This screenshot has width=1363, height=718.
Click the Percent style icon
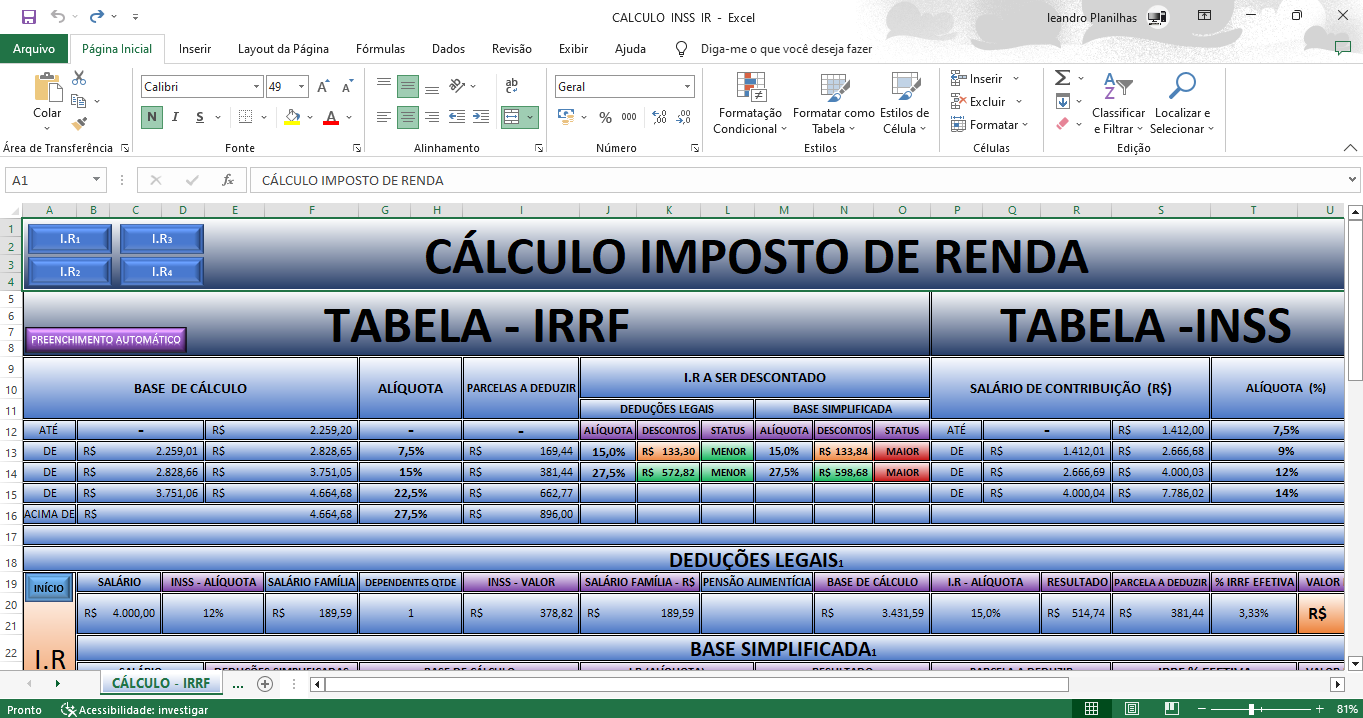click(x=605, y=117)
